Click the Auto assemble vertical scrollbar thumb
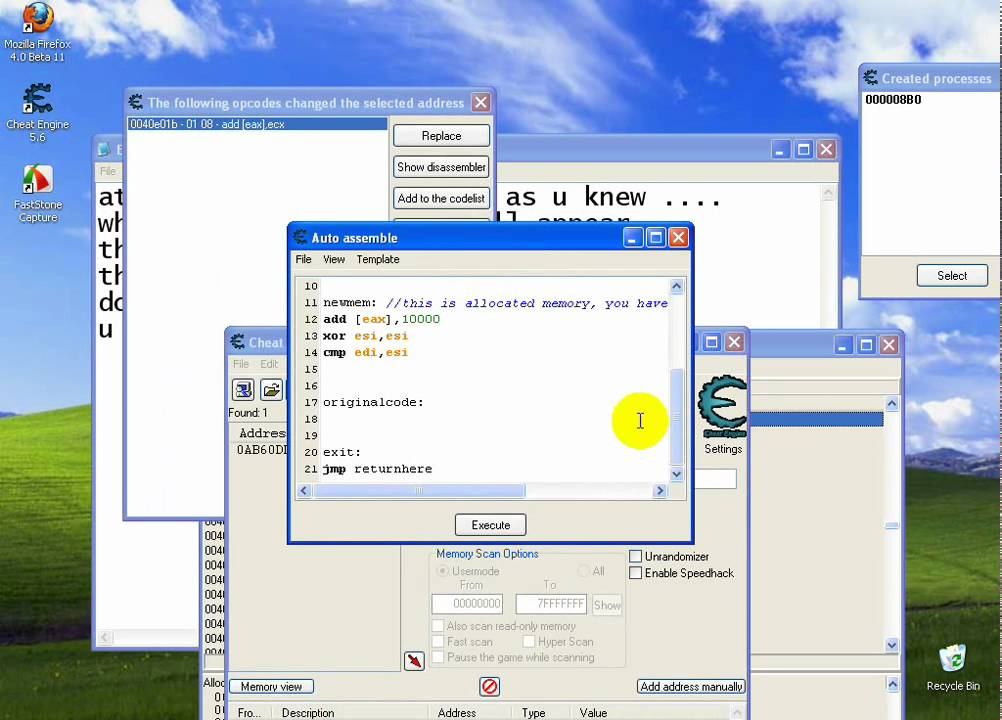Image resolution: width=1002 pixels, height=720 pixels. pyautogui.click(x=676, y=417)
